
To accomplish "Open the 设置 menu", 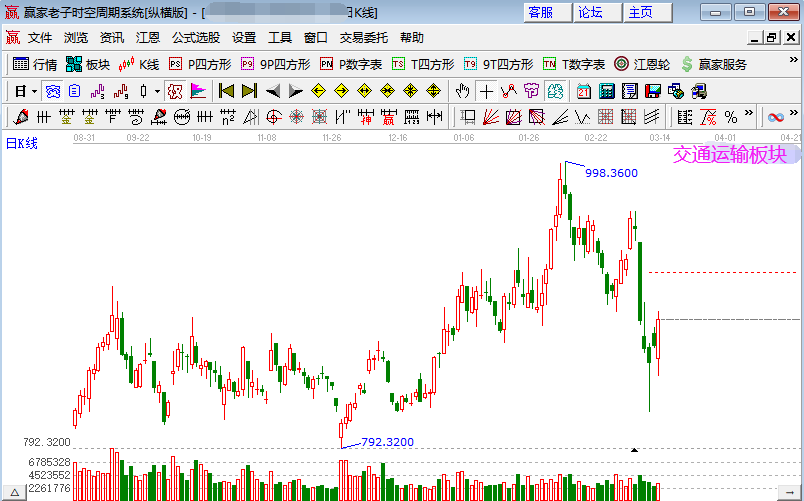I will point(244,37).
